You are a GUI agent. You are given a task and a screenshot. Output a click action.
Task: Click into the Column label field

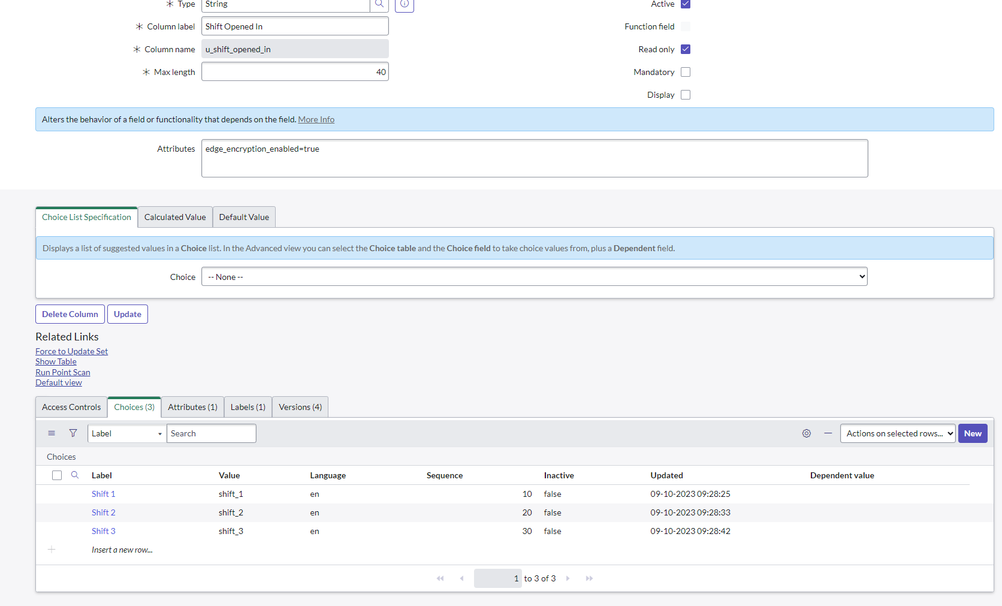point(295,26)
